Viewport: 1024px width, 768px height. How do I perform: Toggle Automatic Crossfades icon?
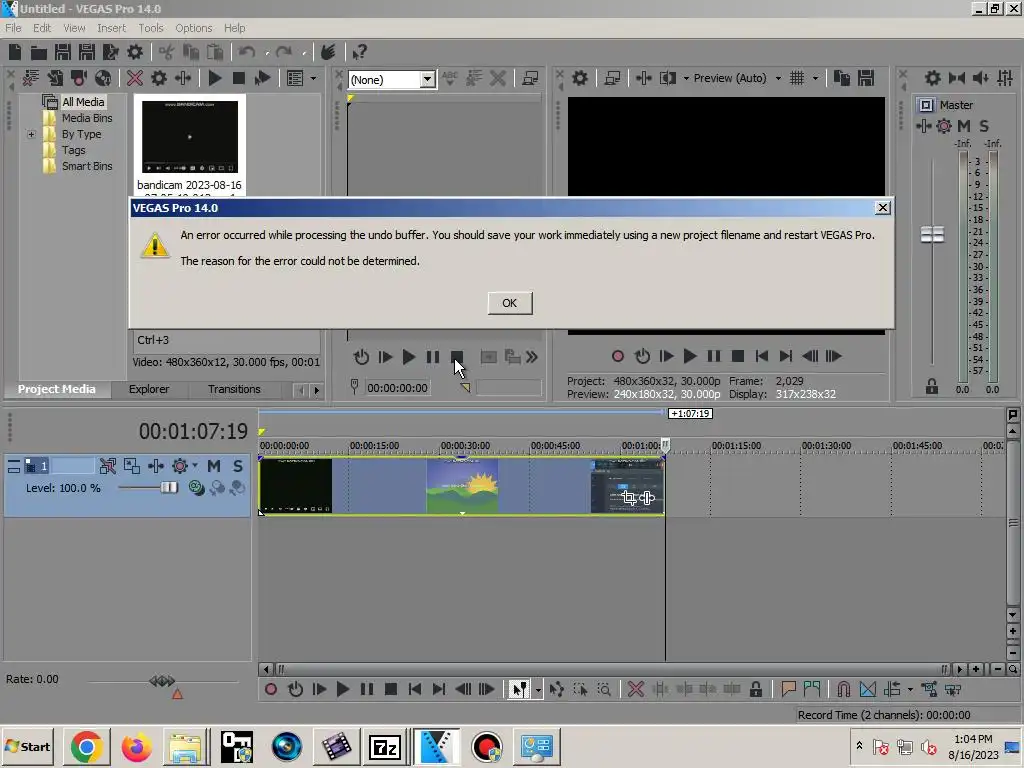[x=867, y=689]
